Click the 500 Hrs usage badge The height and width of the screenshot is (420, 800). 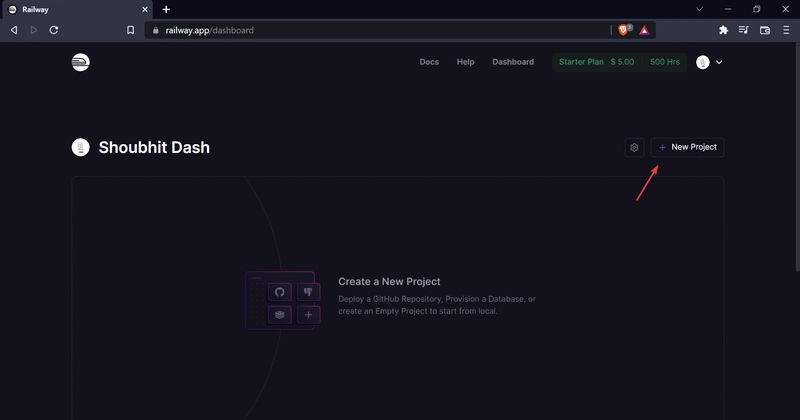click(665, 62)
